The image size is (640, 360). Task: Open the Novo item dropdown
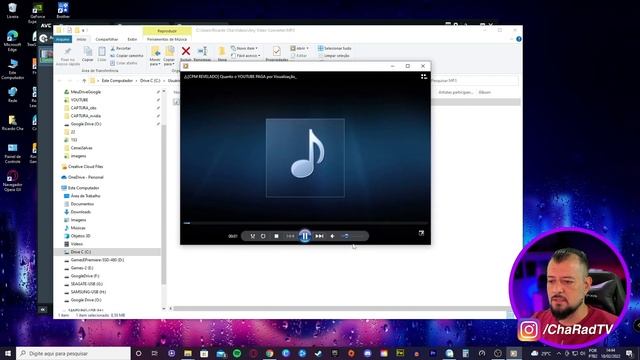[x=244, y=48]
